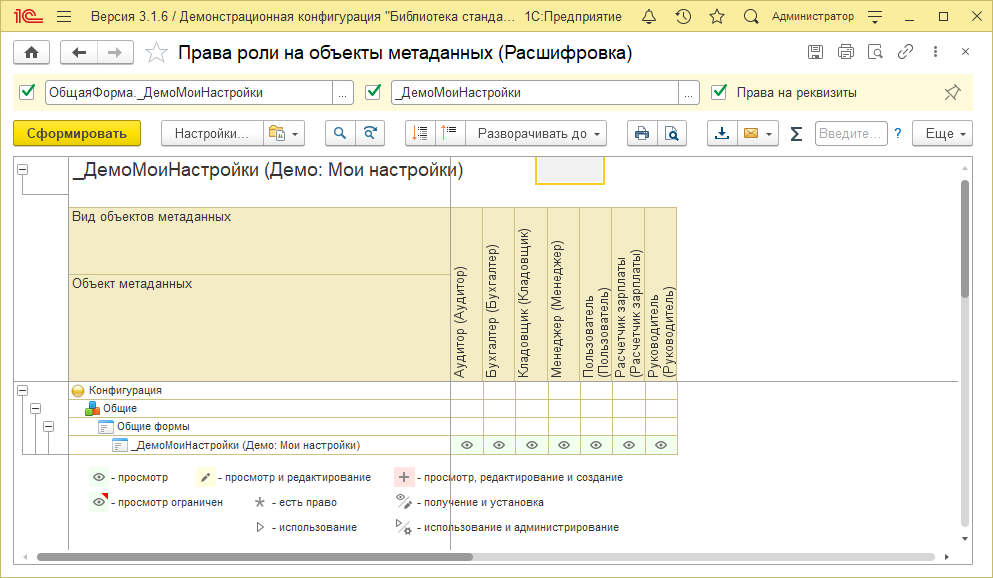Click the report title _ДемоМоиНастройки (Демо: Мои настройки)

click(268, 170)
